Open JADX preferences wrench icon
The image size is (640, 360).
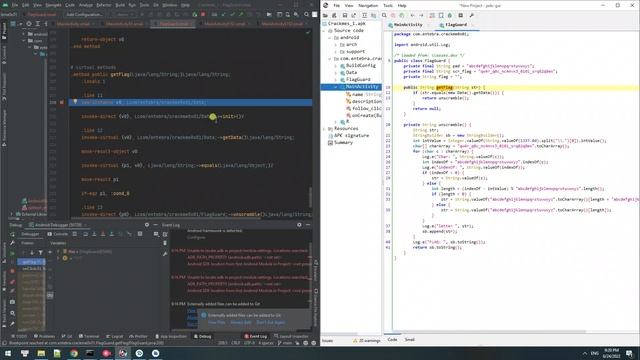[x=471, y=16]
